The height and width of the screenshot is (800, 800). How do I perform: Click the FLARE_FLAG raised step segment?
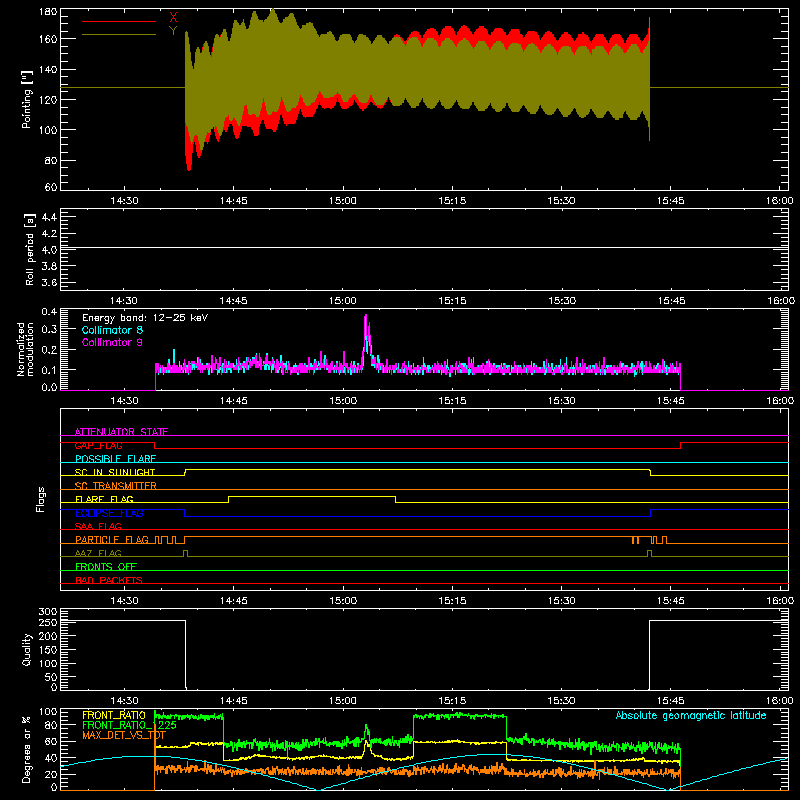312,496
